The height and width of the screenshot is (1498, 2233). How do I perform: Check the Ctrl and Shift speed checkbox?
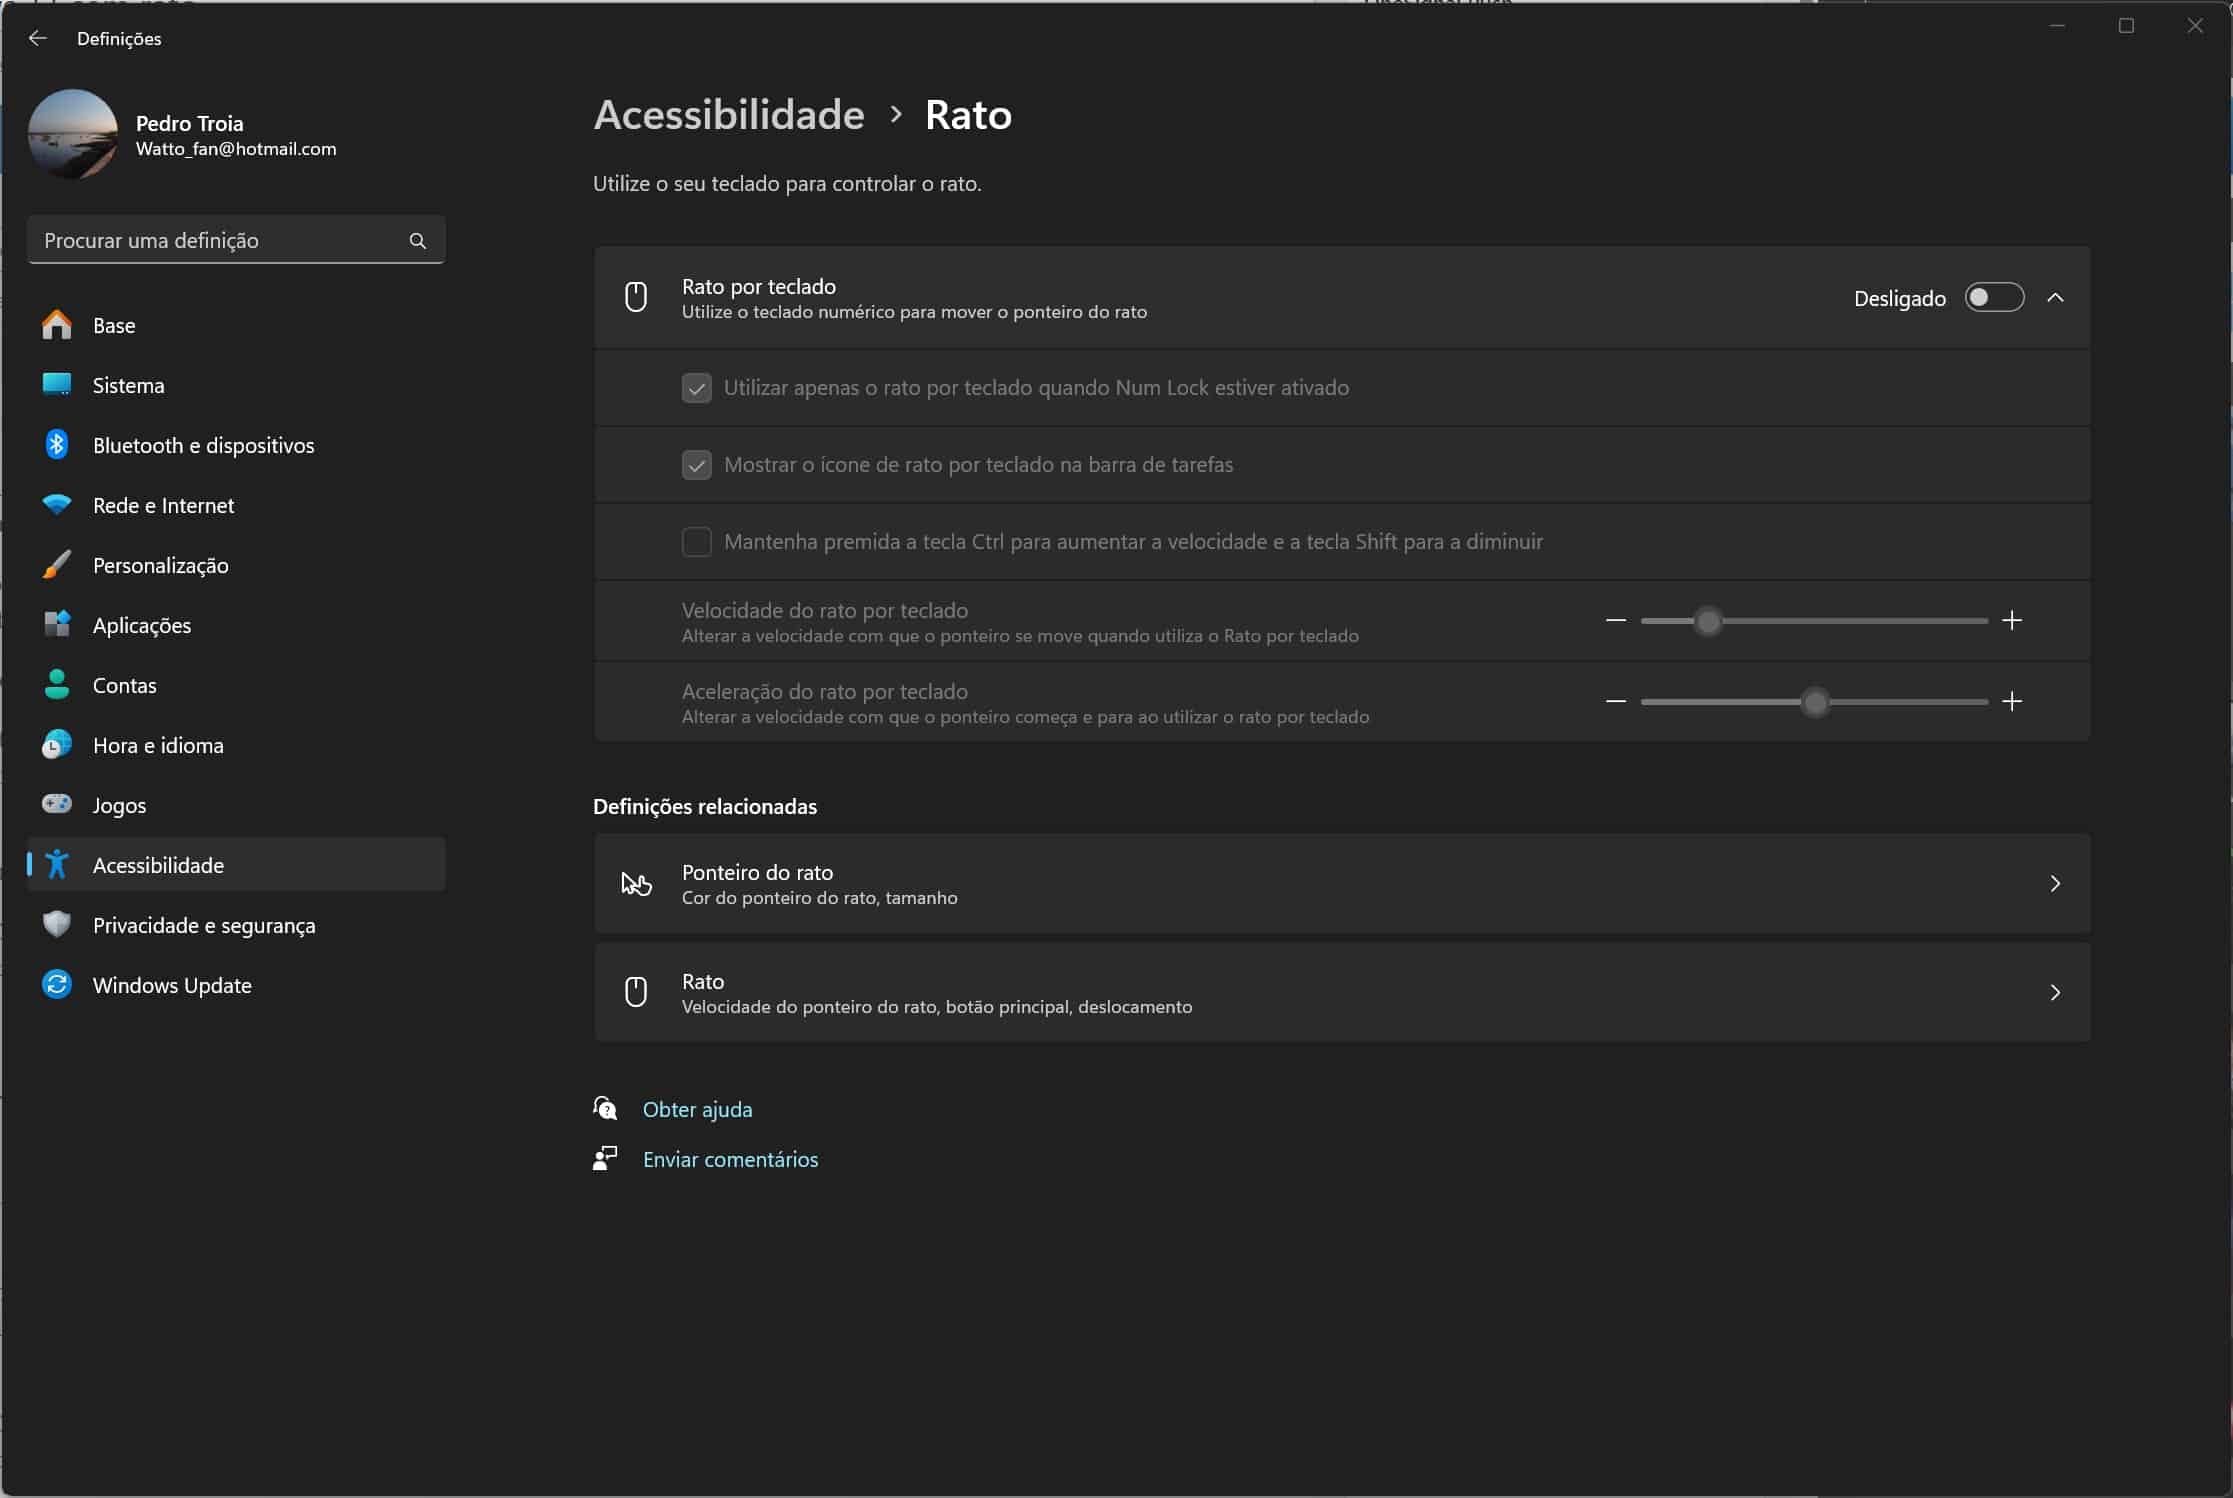697,542
